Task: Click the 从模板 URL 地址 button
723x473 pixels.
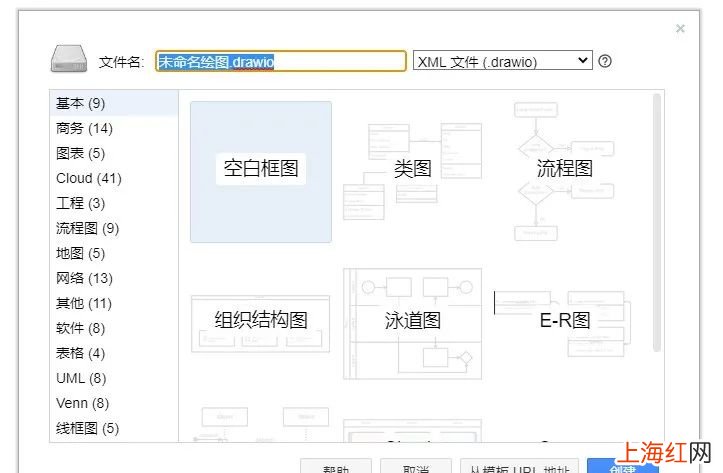Action: point(519,467)
